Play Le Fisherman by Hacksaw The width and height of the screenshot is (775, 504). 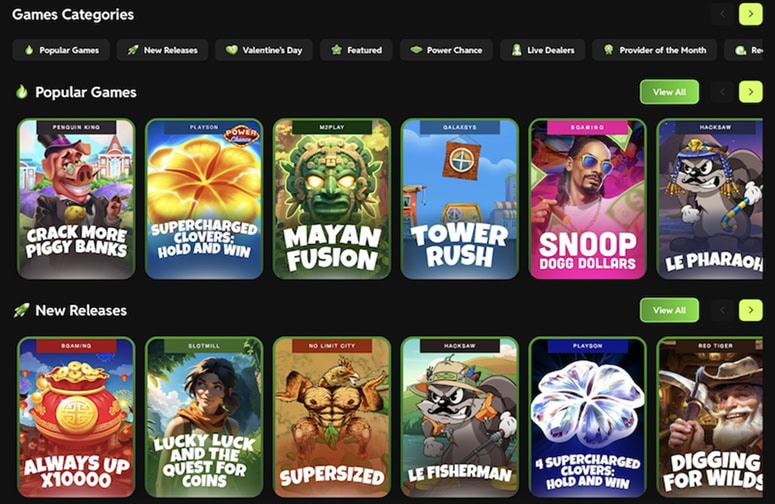pos(460,417)
